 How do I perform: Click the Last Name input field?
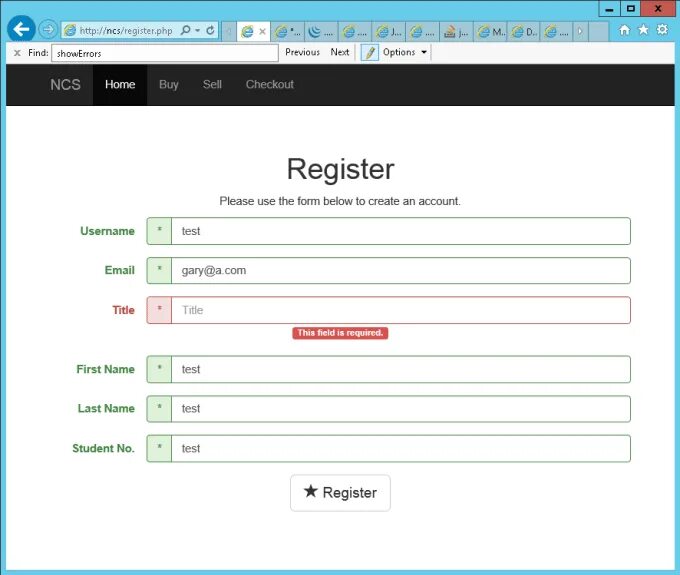tap(401, 409)
